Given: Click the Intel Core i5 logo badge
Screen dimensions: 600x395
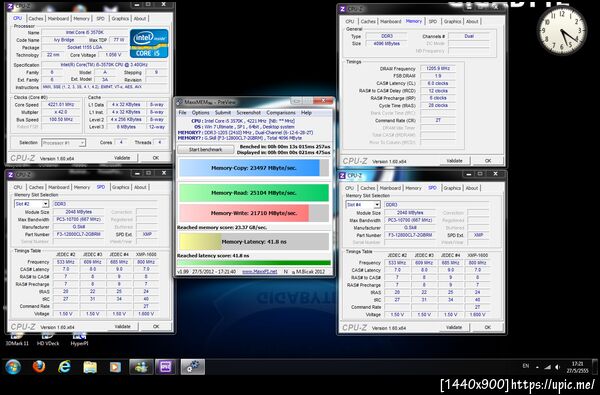Looking at the screenshot, I should pos(149,43).
